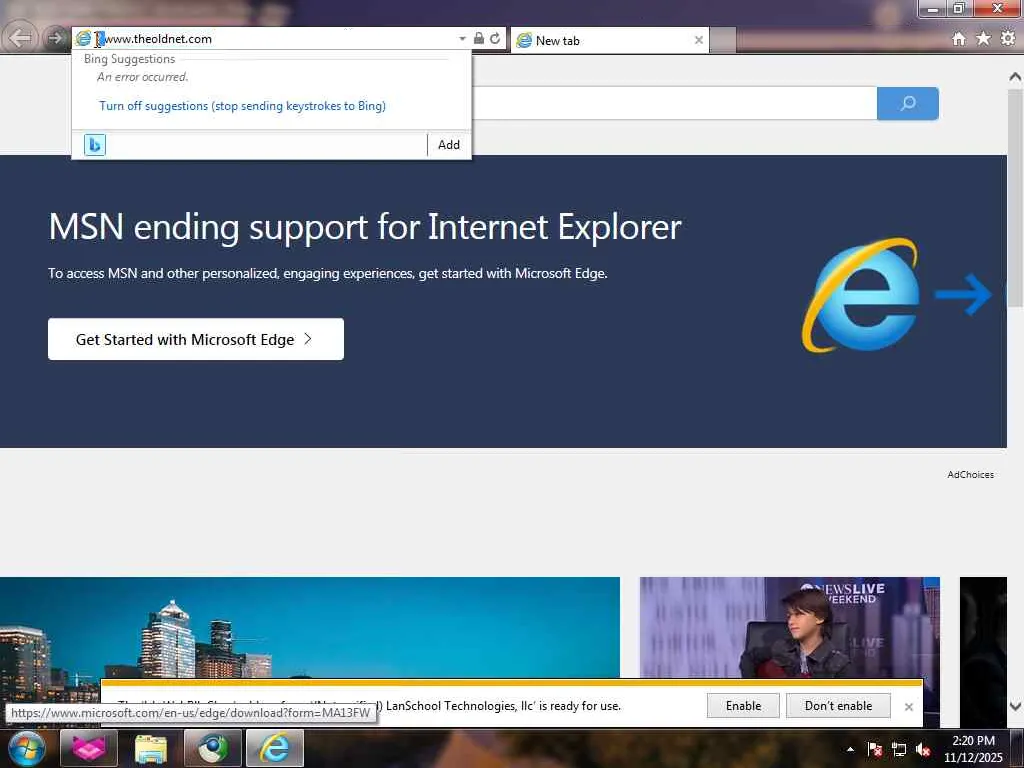Open the globe refresh taskbar app
1024x768 pixels.
tap(213, 748)
